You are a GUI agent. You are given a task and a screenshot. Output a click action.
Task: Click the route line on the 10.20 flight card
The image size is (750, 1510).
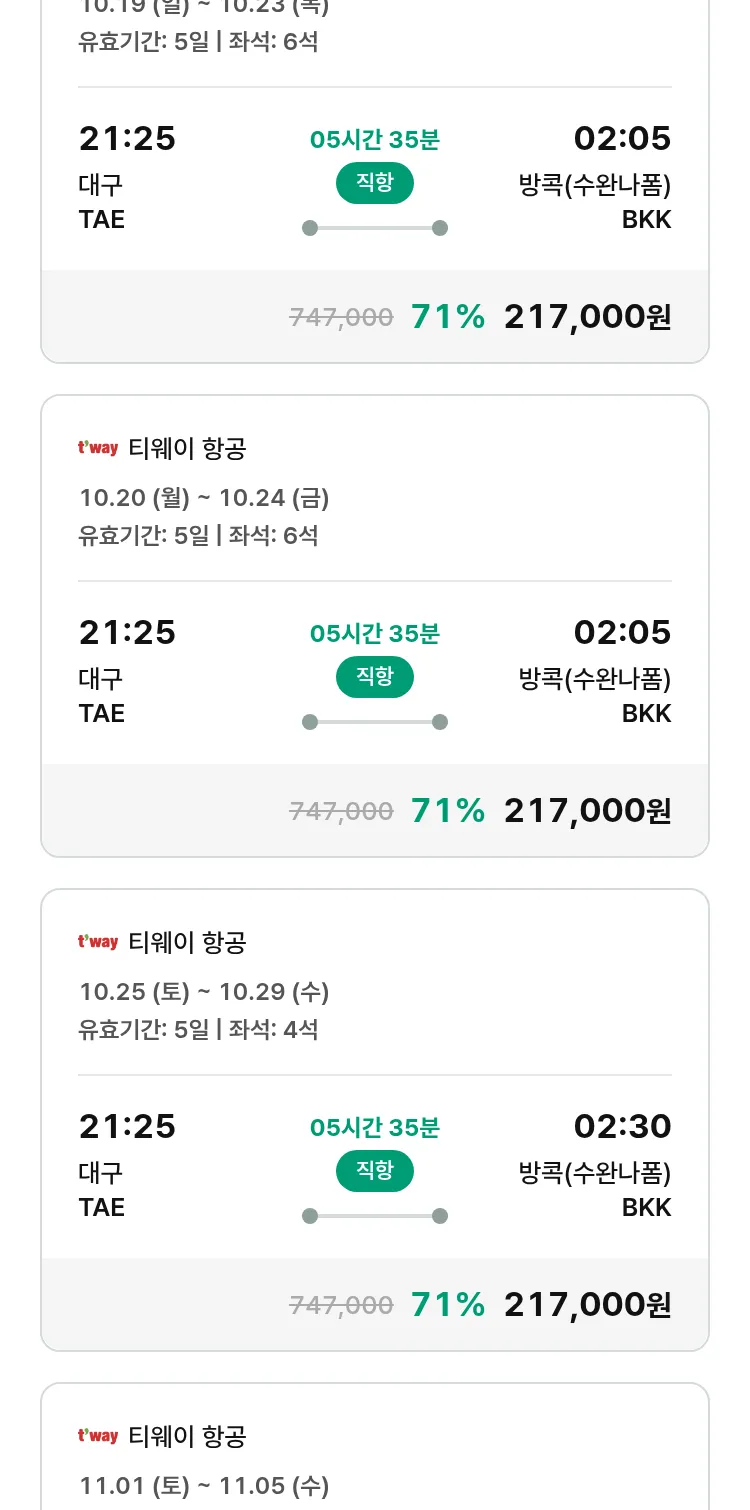374,722
